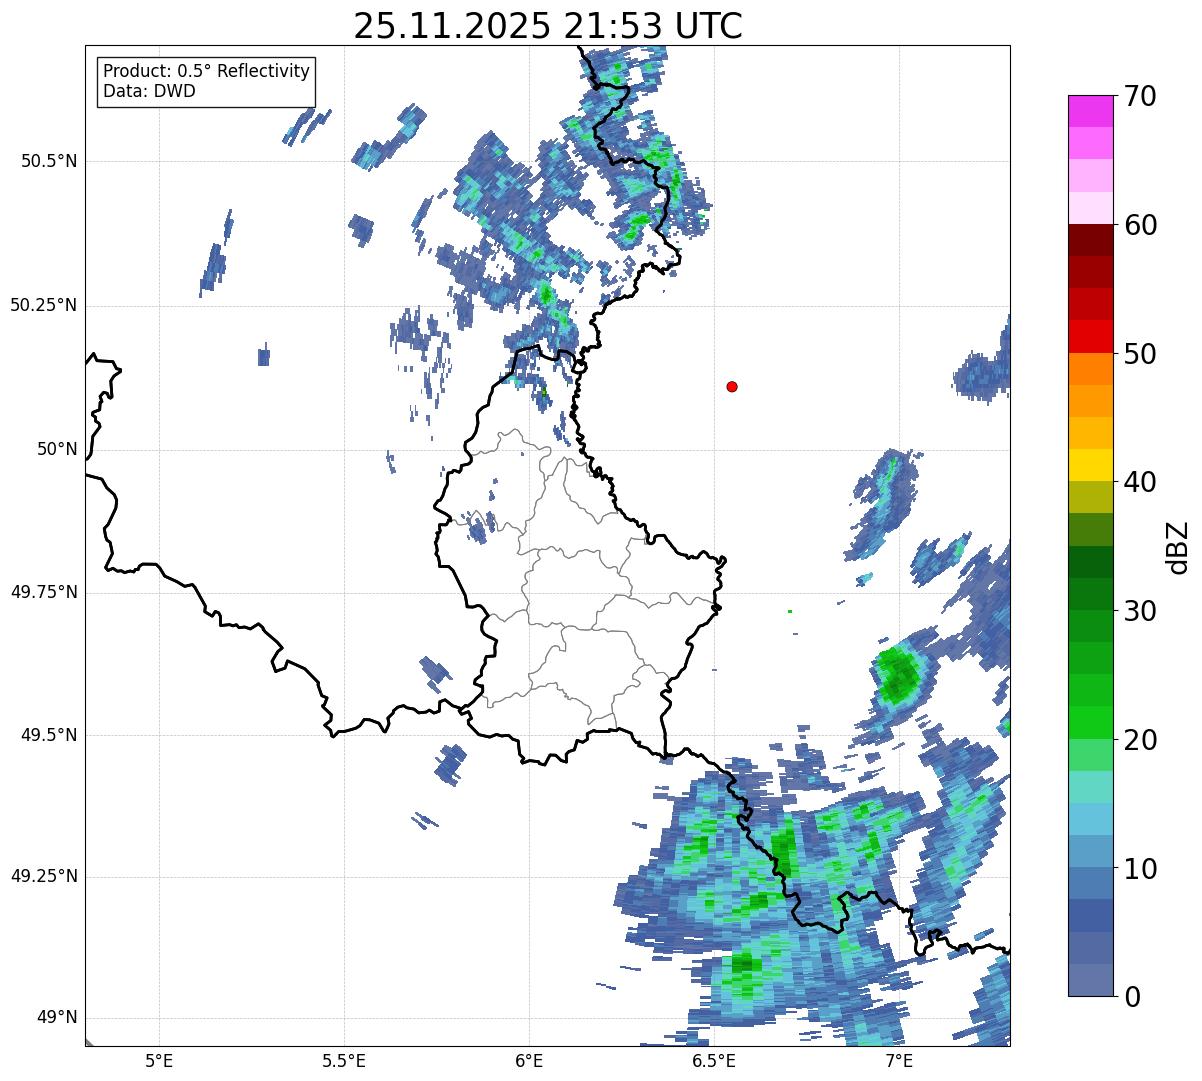Click the 70 value on colorbar

(1141, 96)
